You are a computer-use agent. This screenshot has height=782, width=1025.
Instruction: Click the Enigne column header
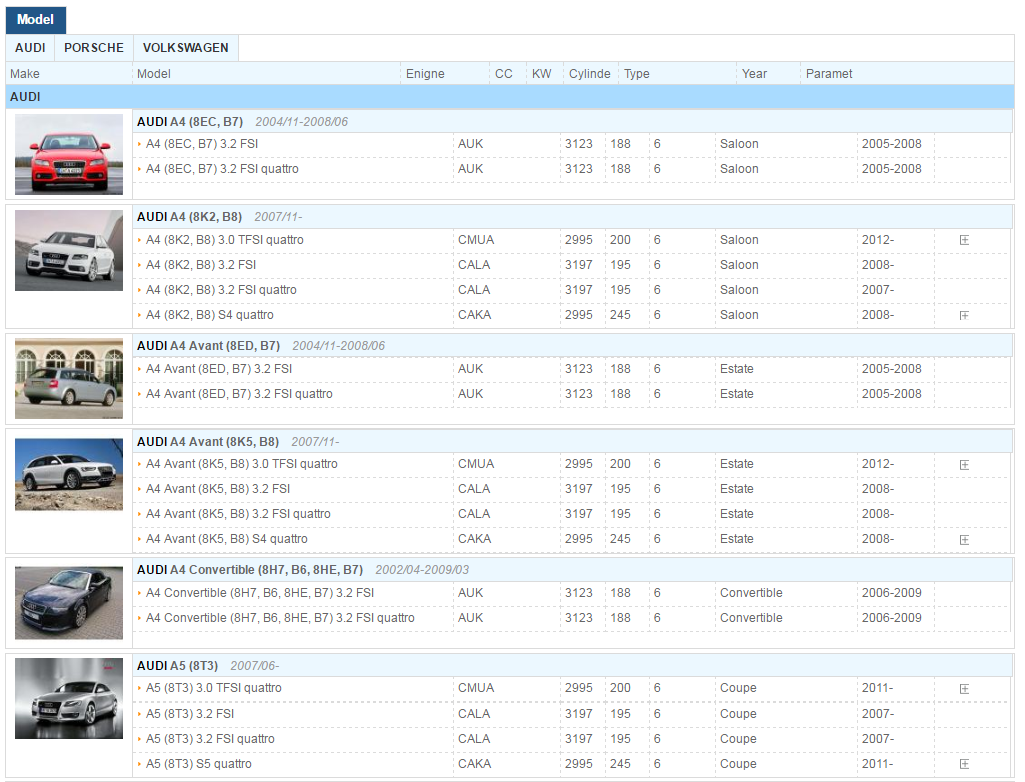coord(445,73)
